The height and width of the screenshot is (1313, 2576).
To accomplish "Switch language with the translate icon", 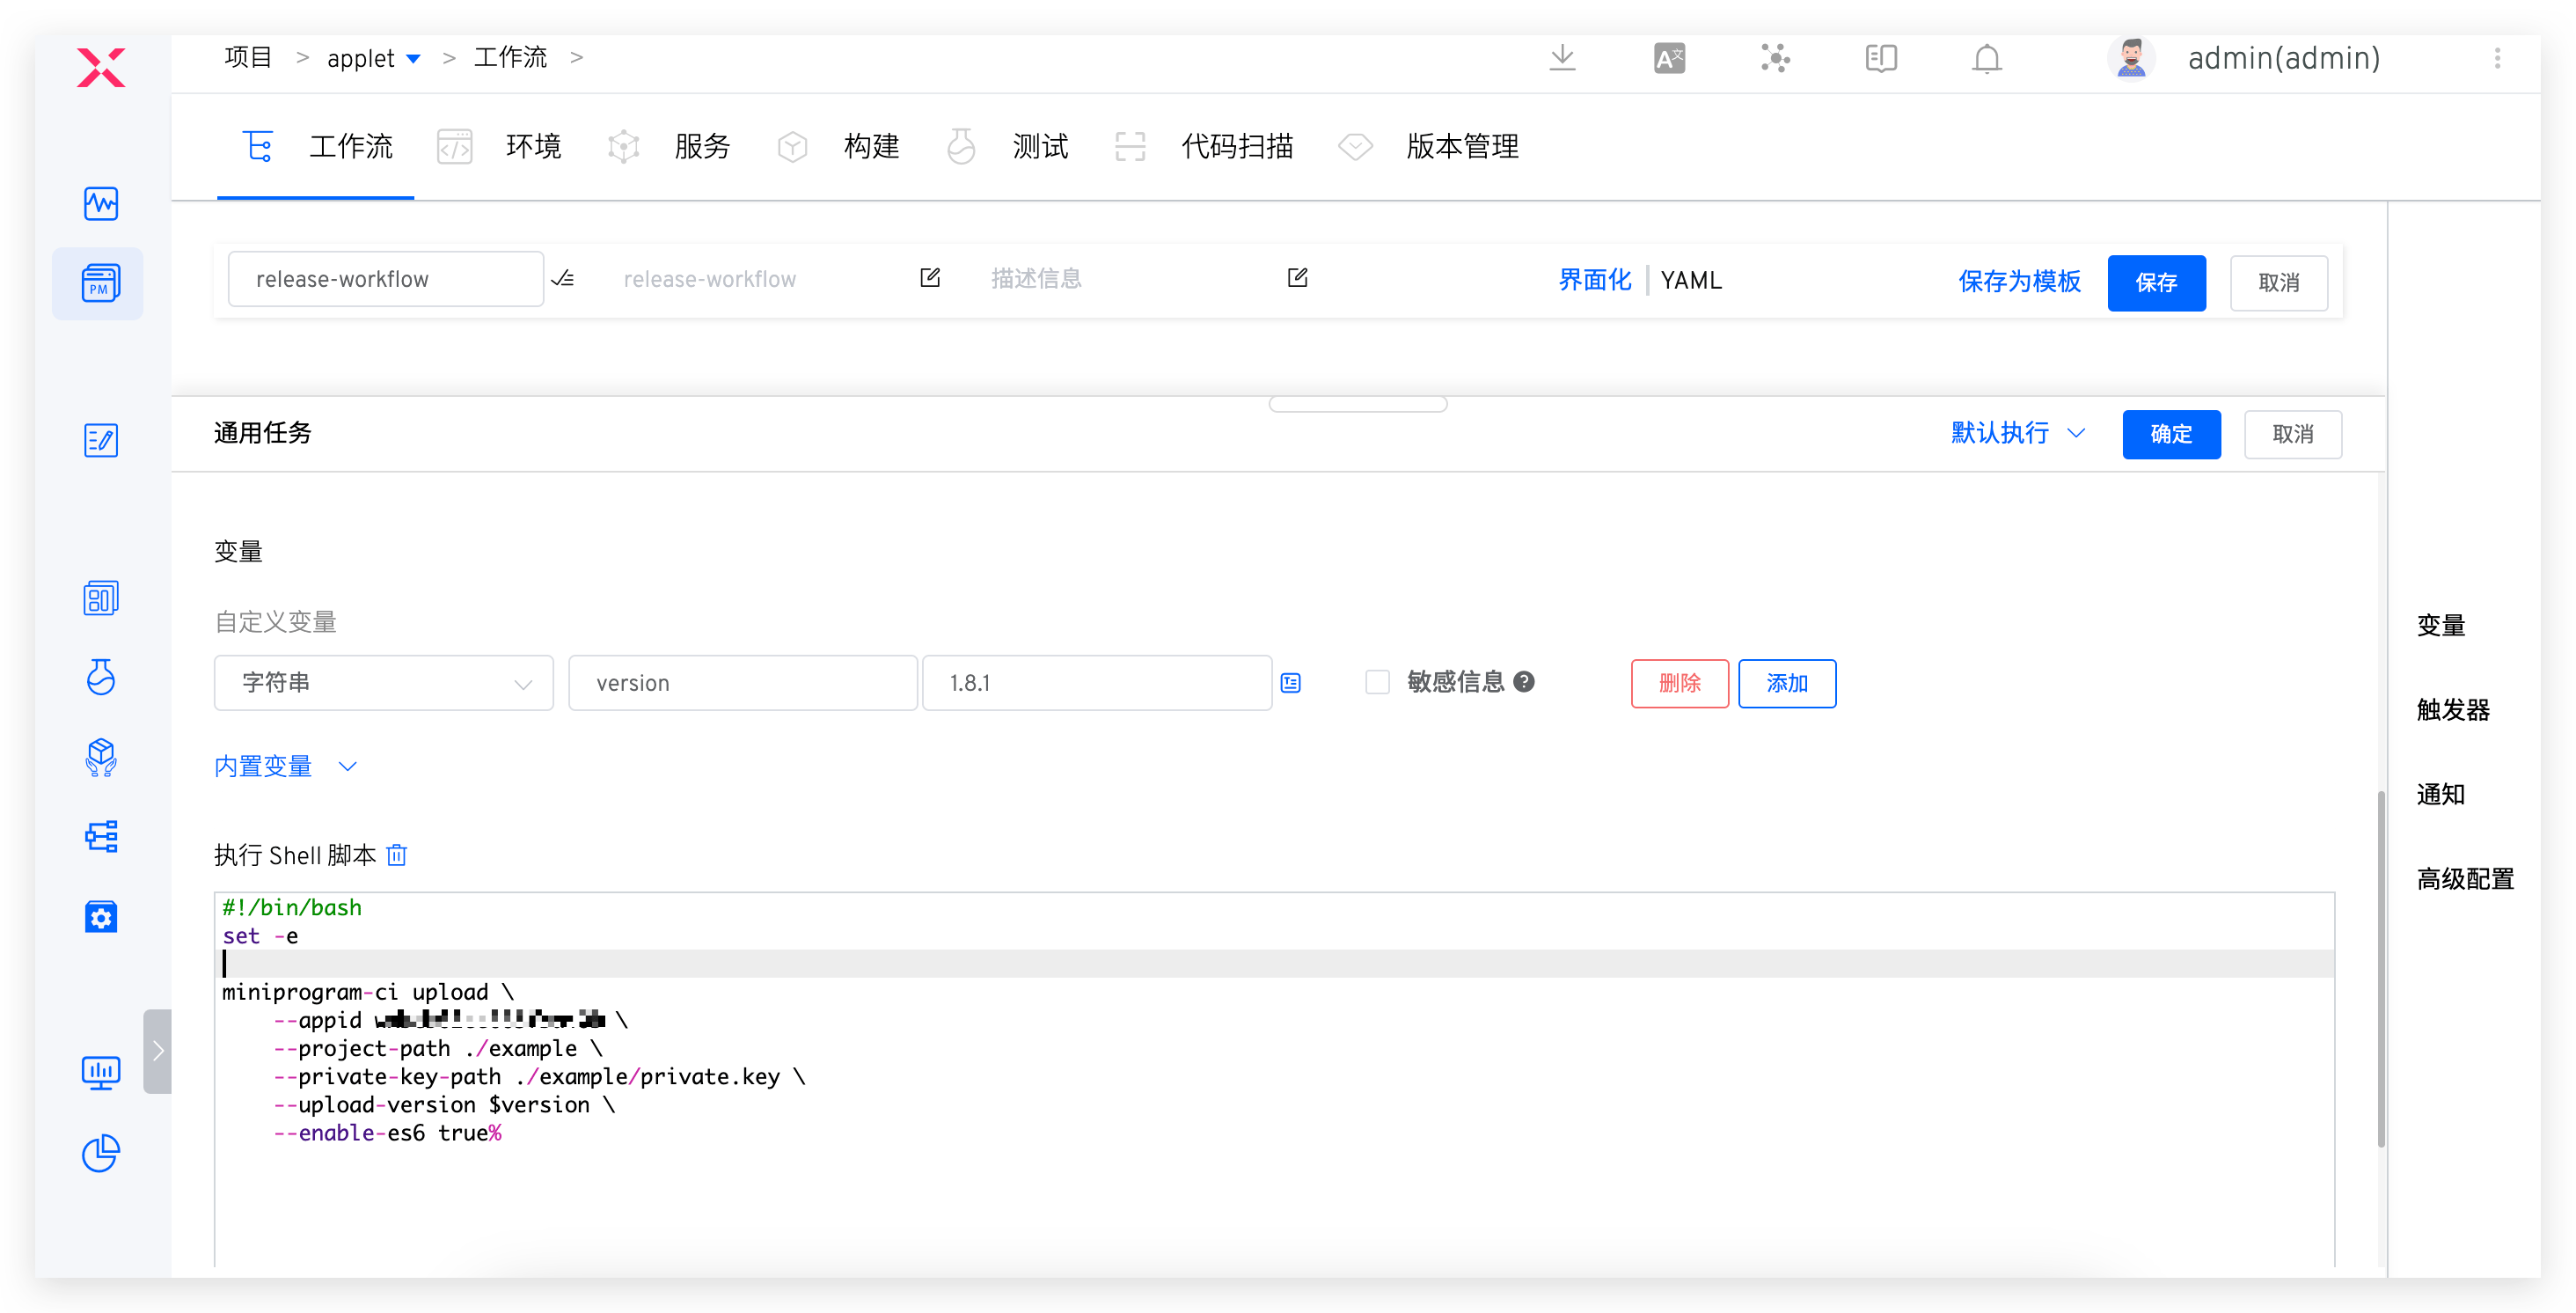I will coord(1669,58).
